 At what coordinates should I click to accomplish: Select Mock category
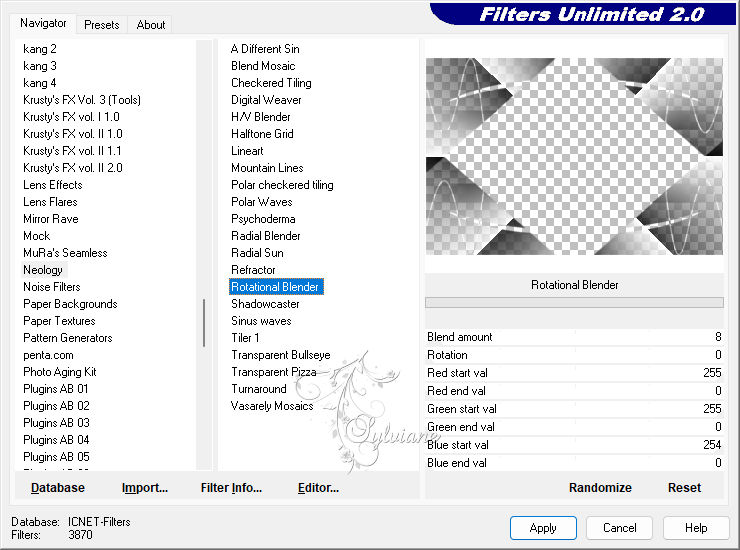(x=36, y=236)
